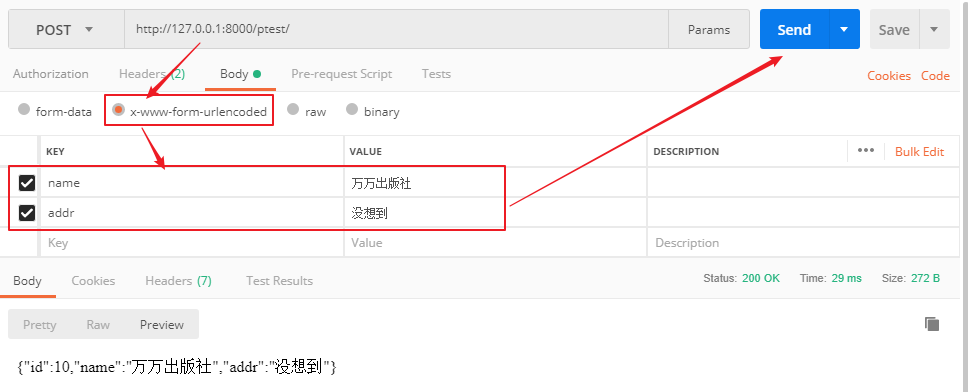Click the blue Send button
The image size is (968, 392).
point(795,29)
